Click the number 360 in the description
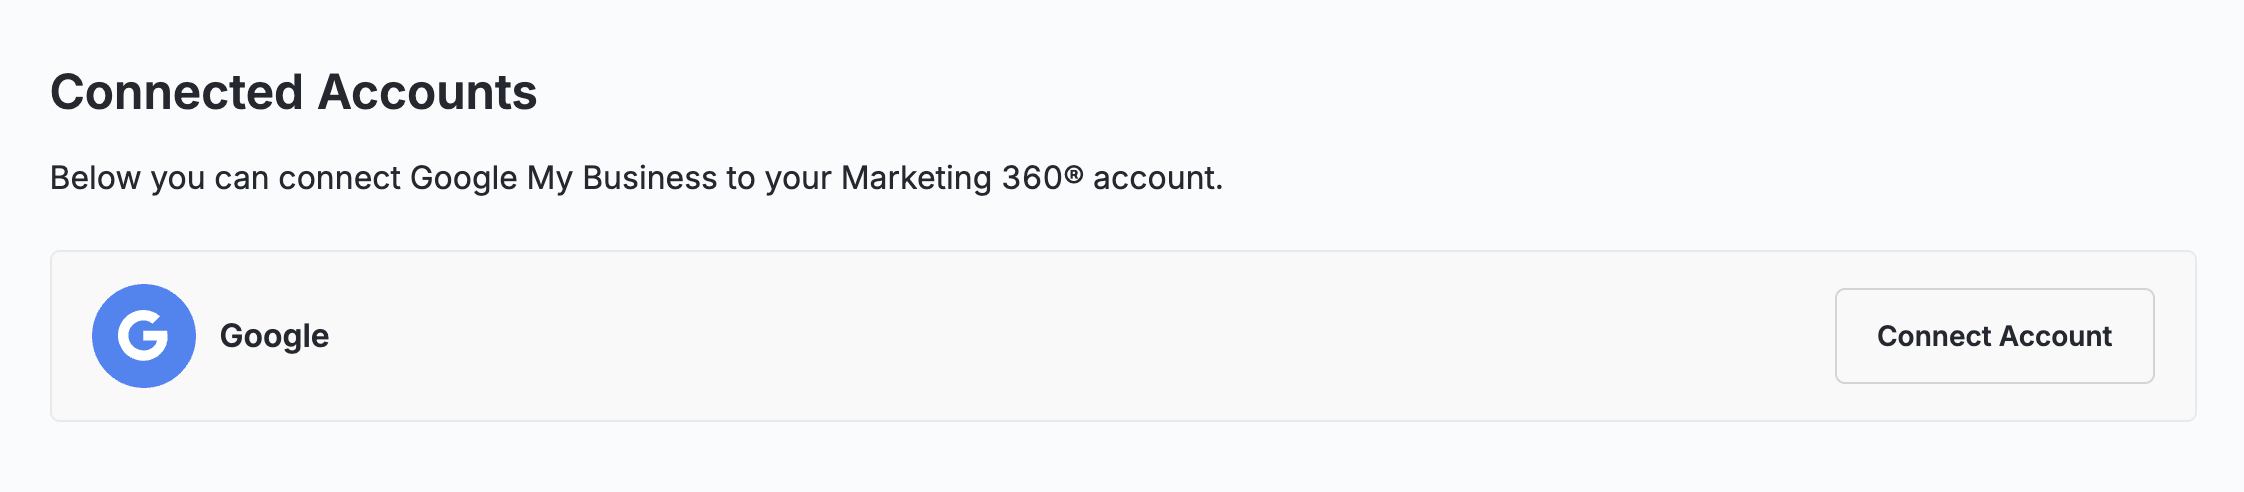This screenshot has width=2244, height=492. coord(1031,178)
